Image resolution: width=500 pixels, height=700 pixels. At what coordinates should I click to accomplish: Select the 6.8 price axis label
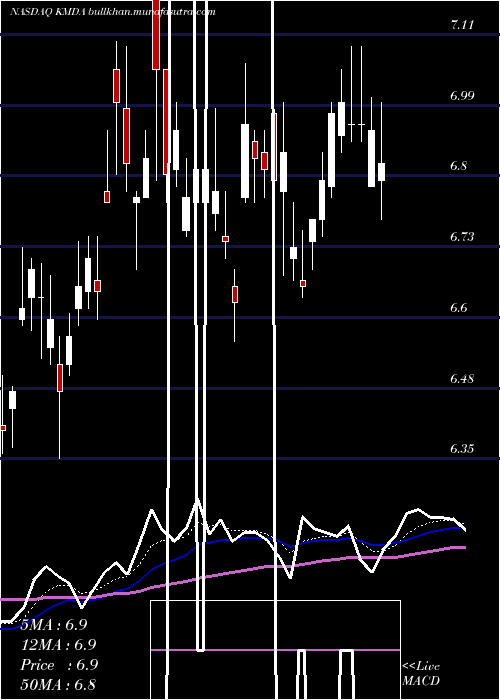click(x=458, y=166)
